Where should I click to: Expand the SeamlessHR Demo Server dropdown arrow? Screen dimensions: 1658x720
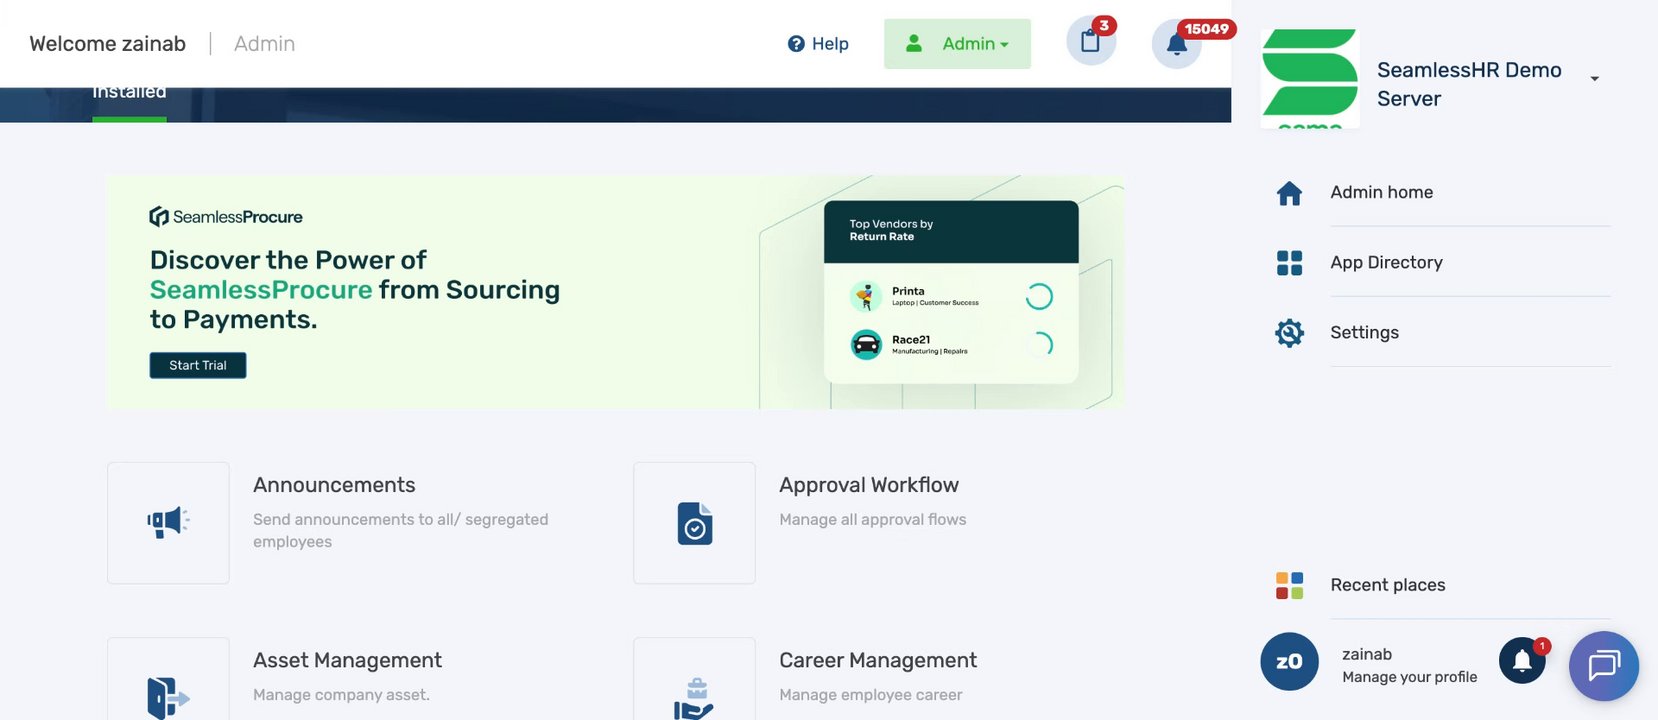pos(1595,79)
